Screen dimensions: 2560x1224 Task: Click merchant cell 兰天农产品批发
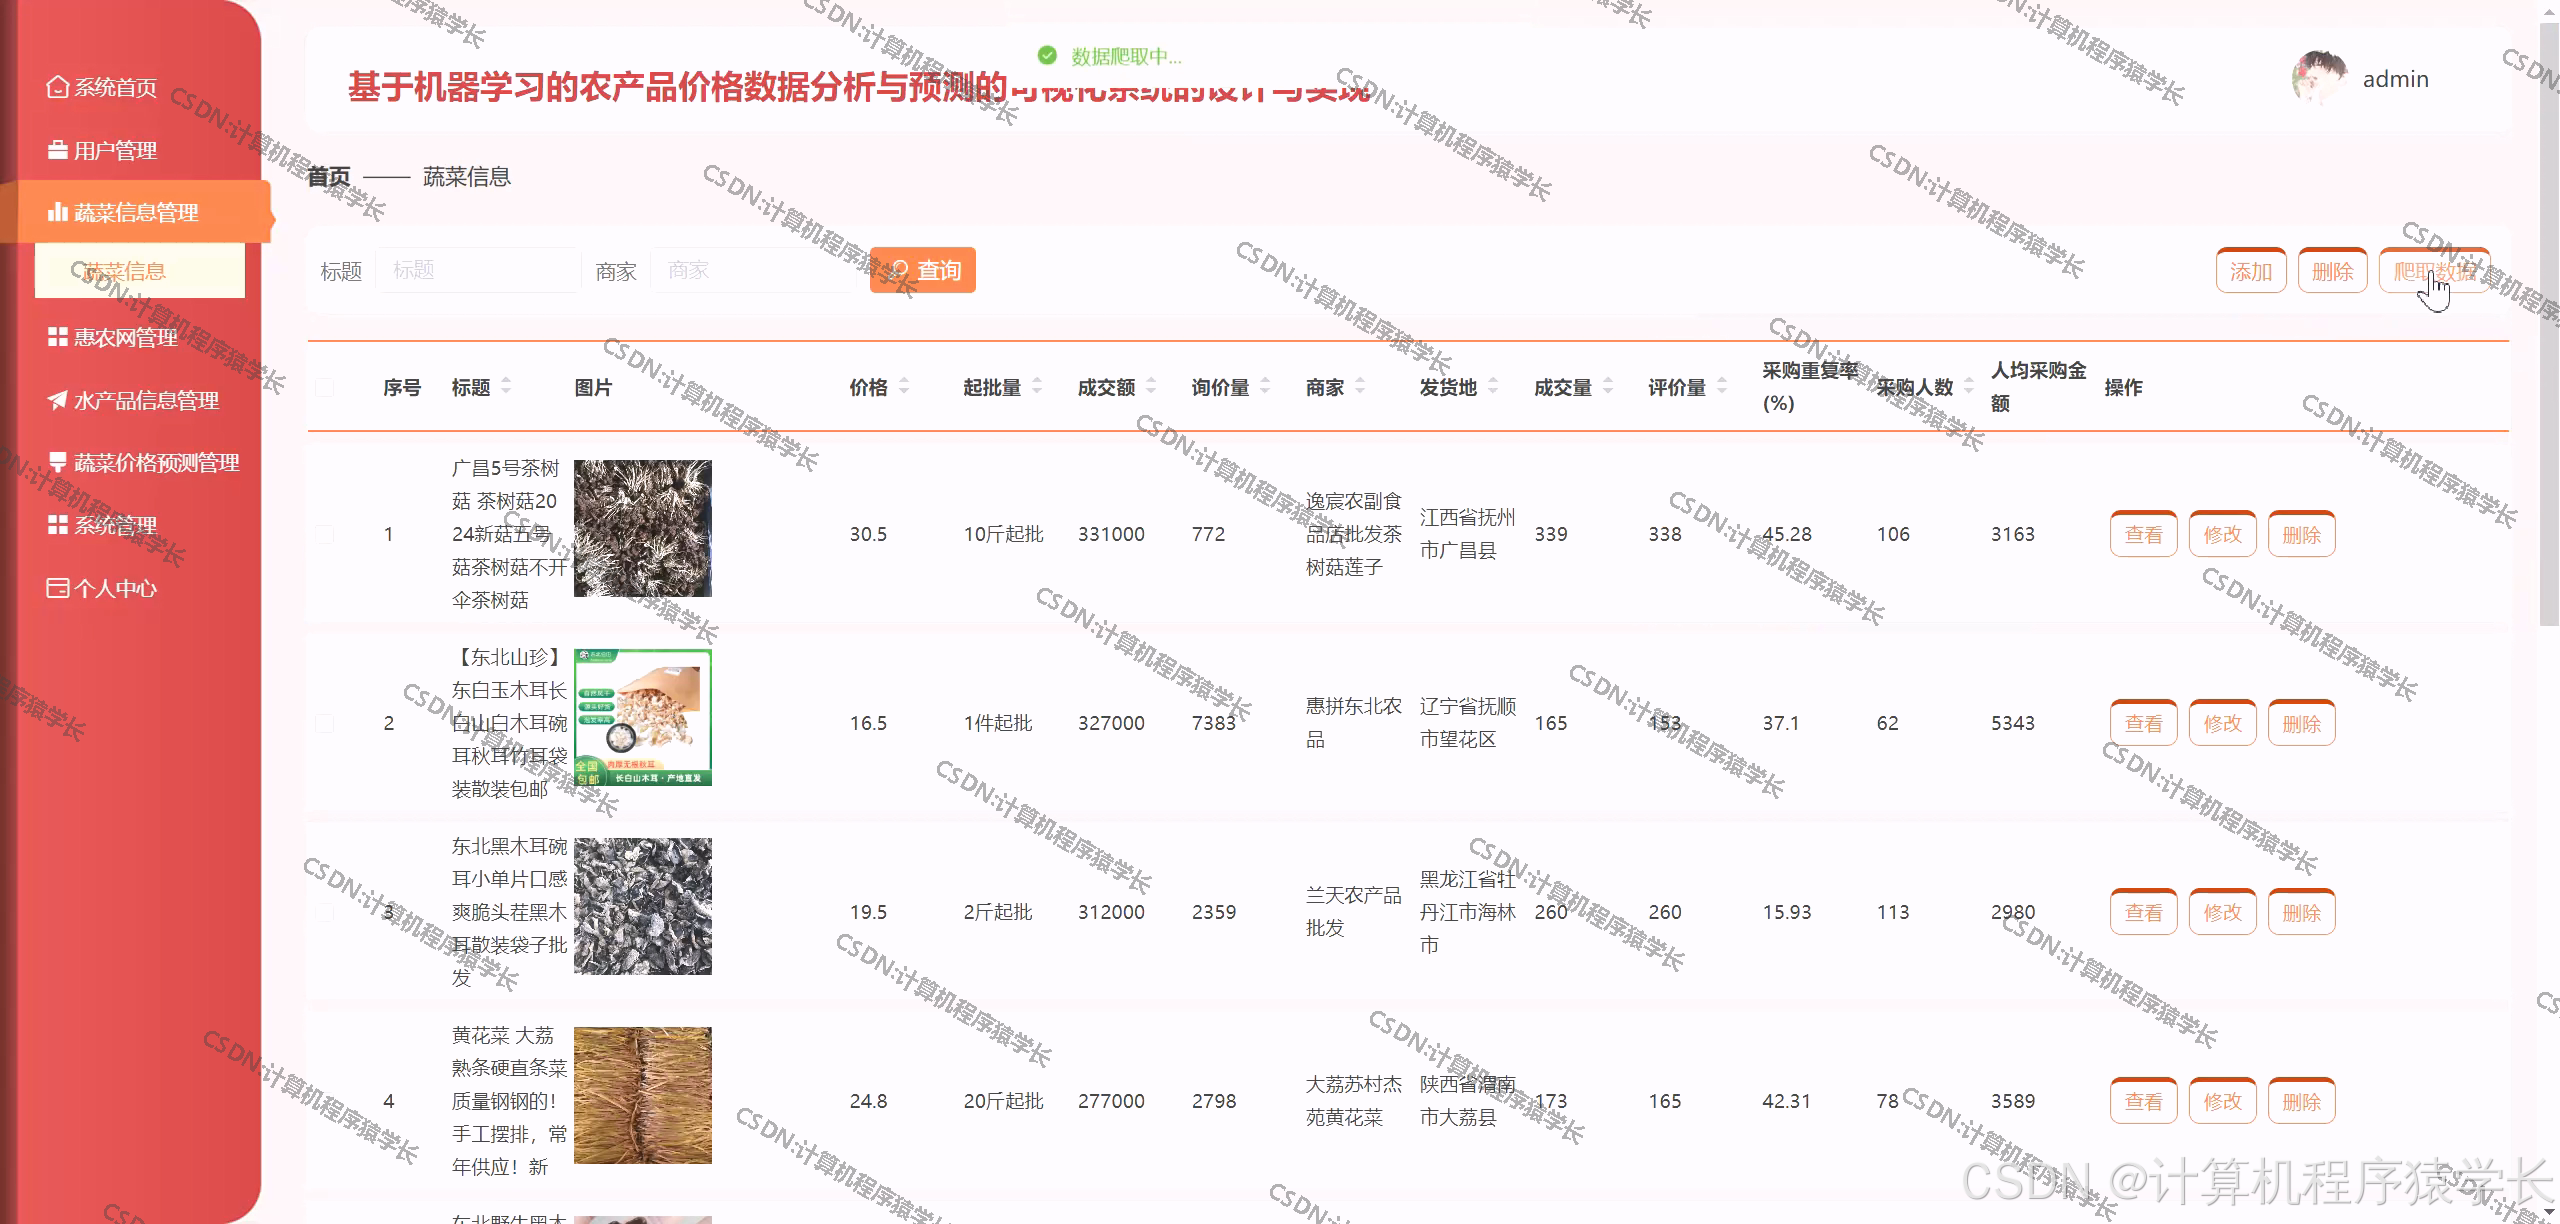(1354, 912)
